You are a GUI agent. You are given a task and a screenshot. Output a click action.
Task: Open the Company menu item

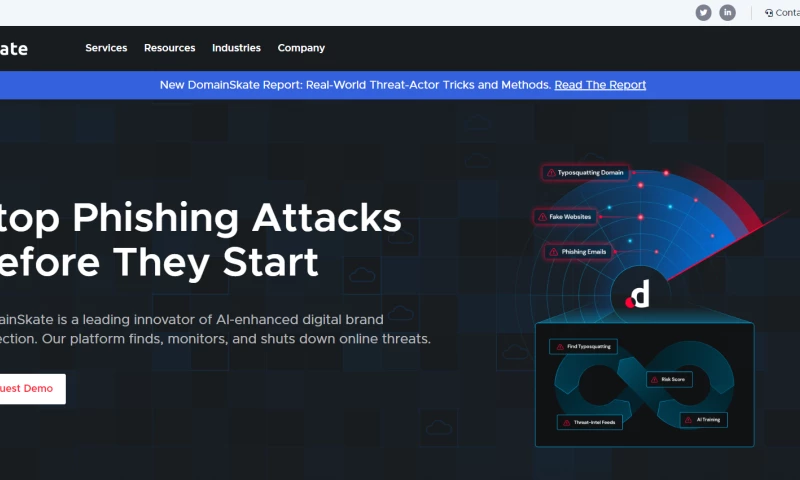click(x=301, y=48)
